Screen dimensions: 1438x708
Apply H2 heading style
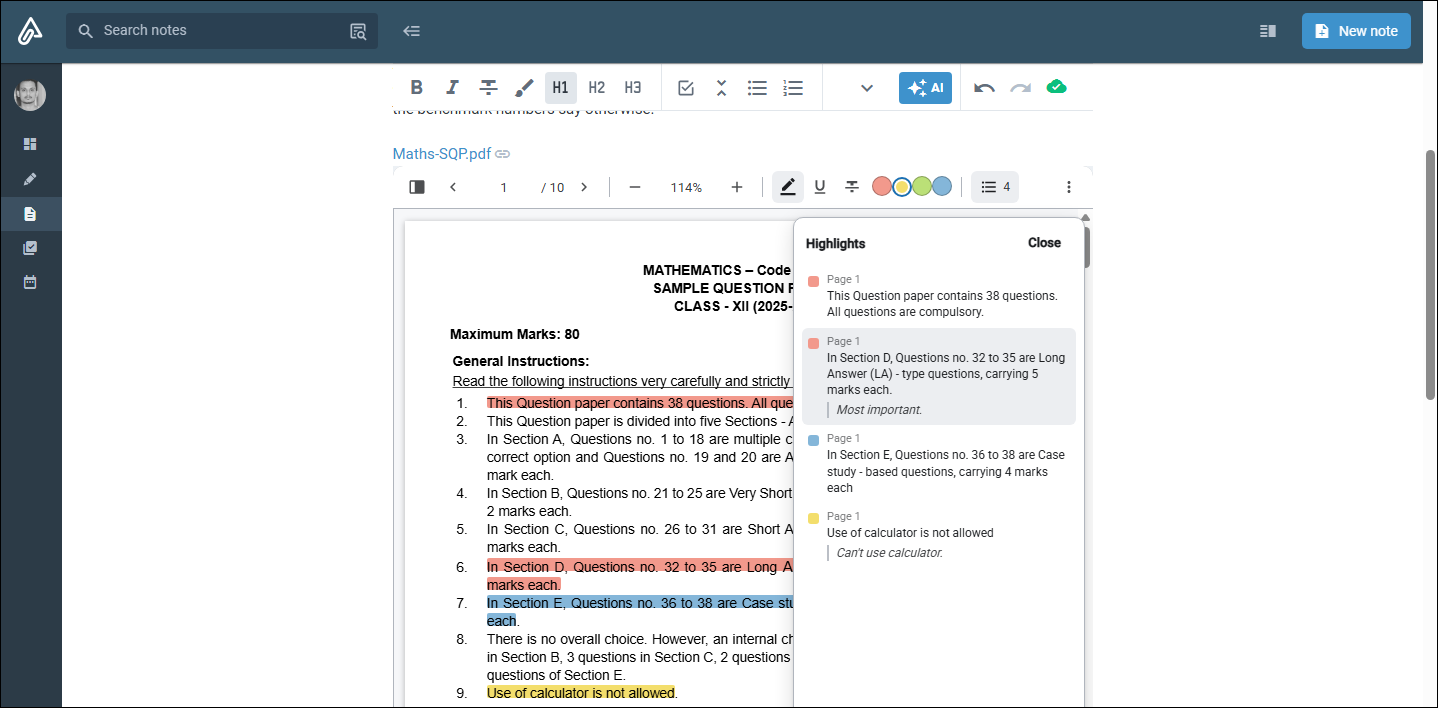(597, 88)
